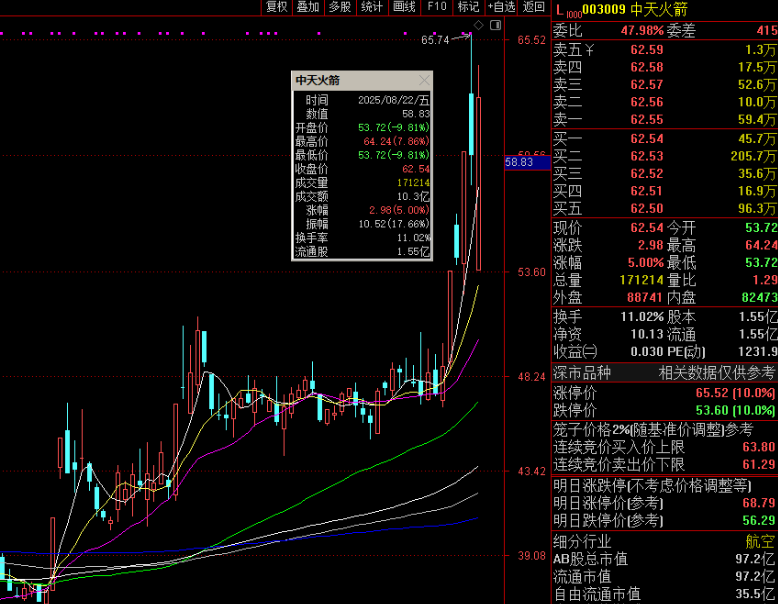Viewport: 778px width, 604px height.
Task: Select the 买五 price 62.50
Action: 647,208
